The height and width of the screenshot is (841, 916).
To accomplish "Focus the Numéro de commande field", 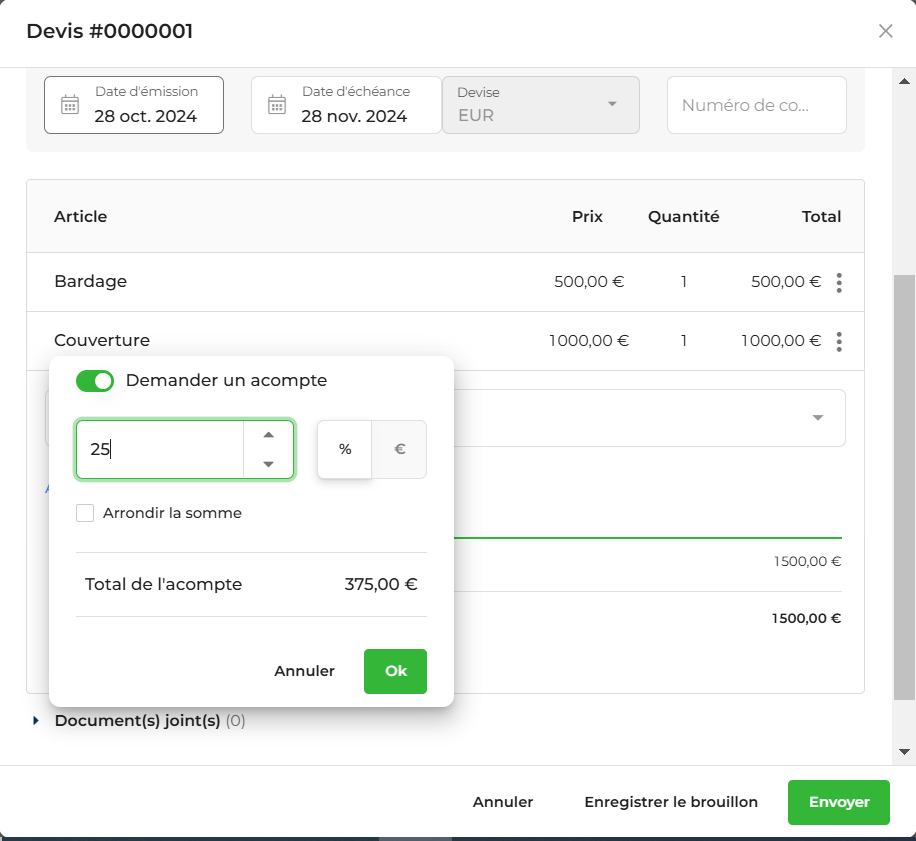I will point(757,105).
